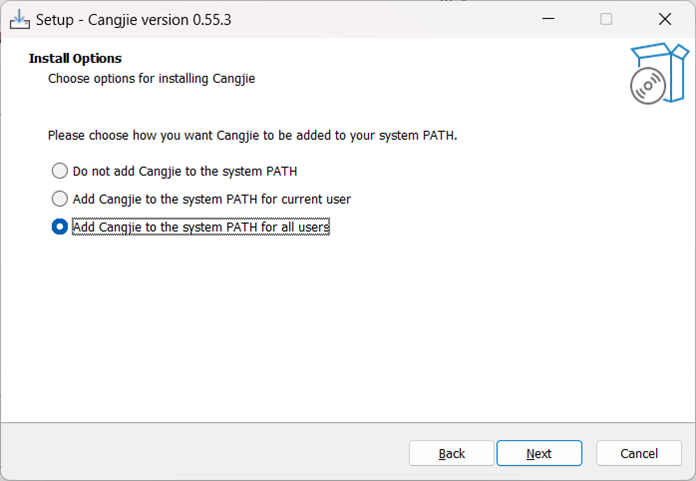Click label 'Do not add Cangjie to the system PATH'

(185, 171)
